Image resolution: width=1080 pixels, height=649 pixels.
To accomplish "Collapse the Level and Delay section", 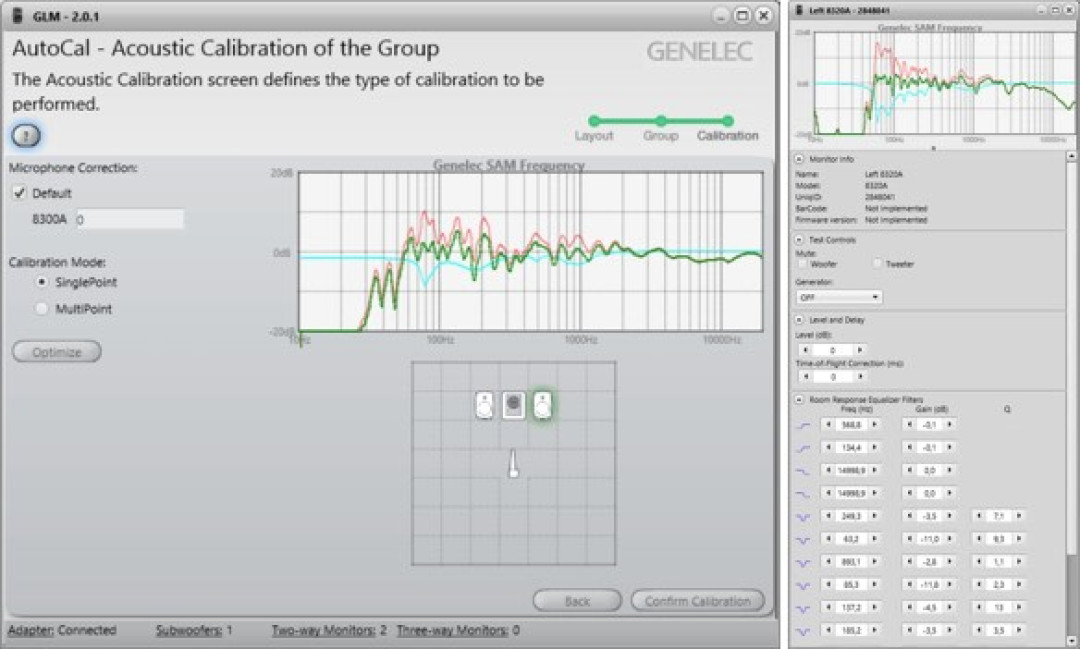I will (799, 320).
